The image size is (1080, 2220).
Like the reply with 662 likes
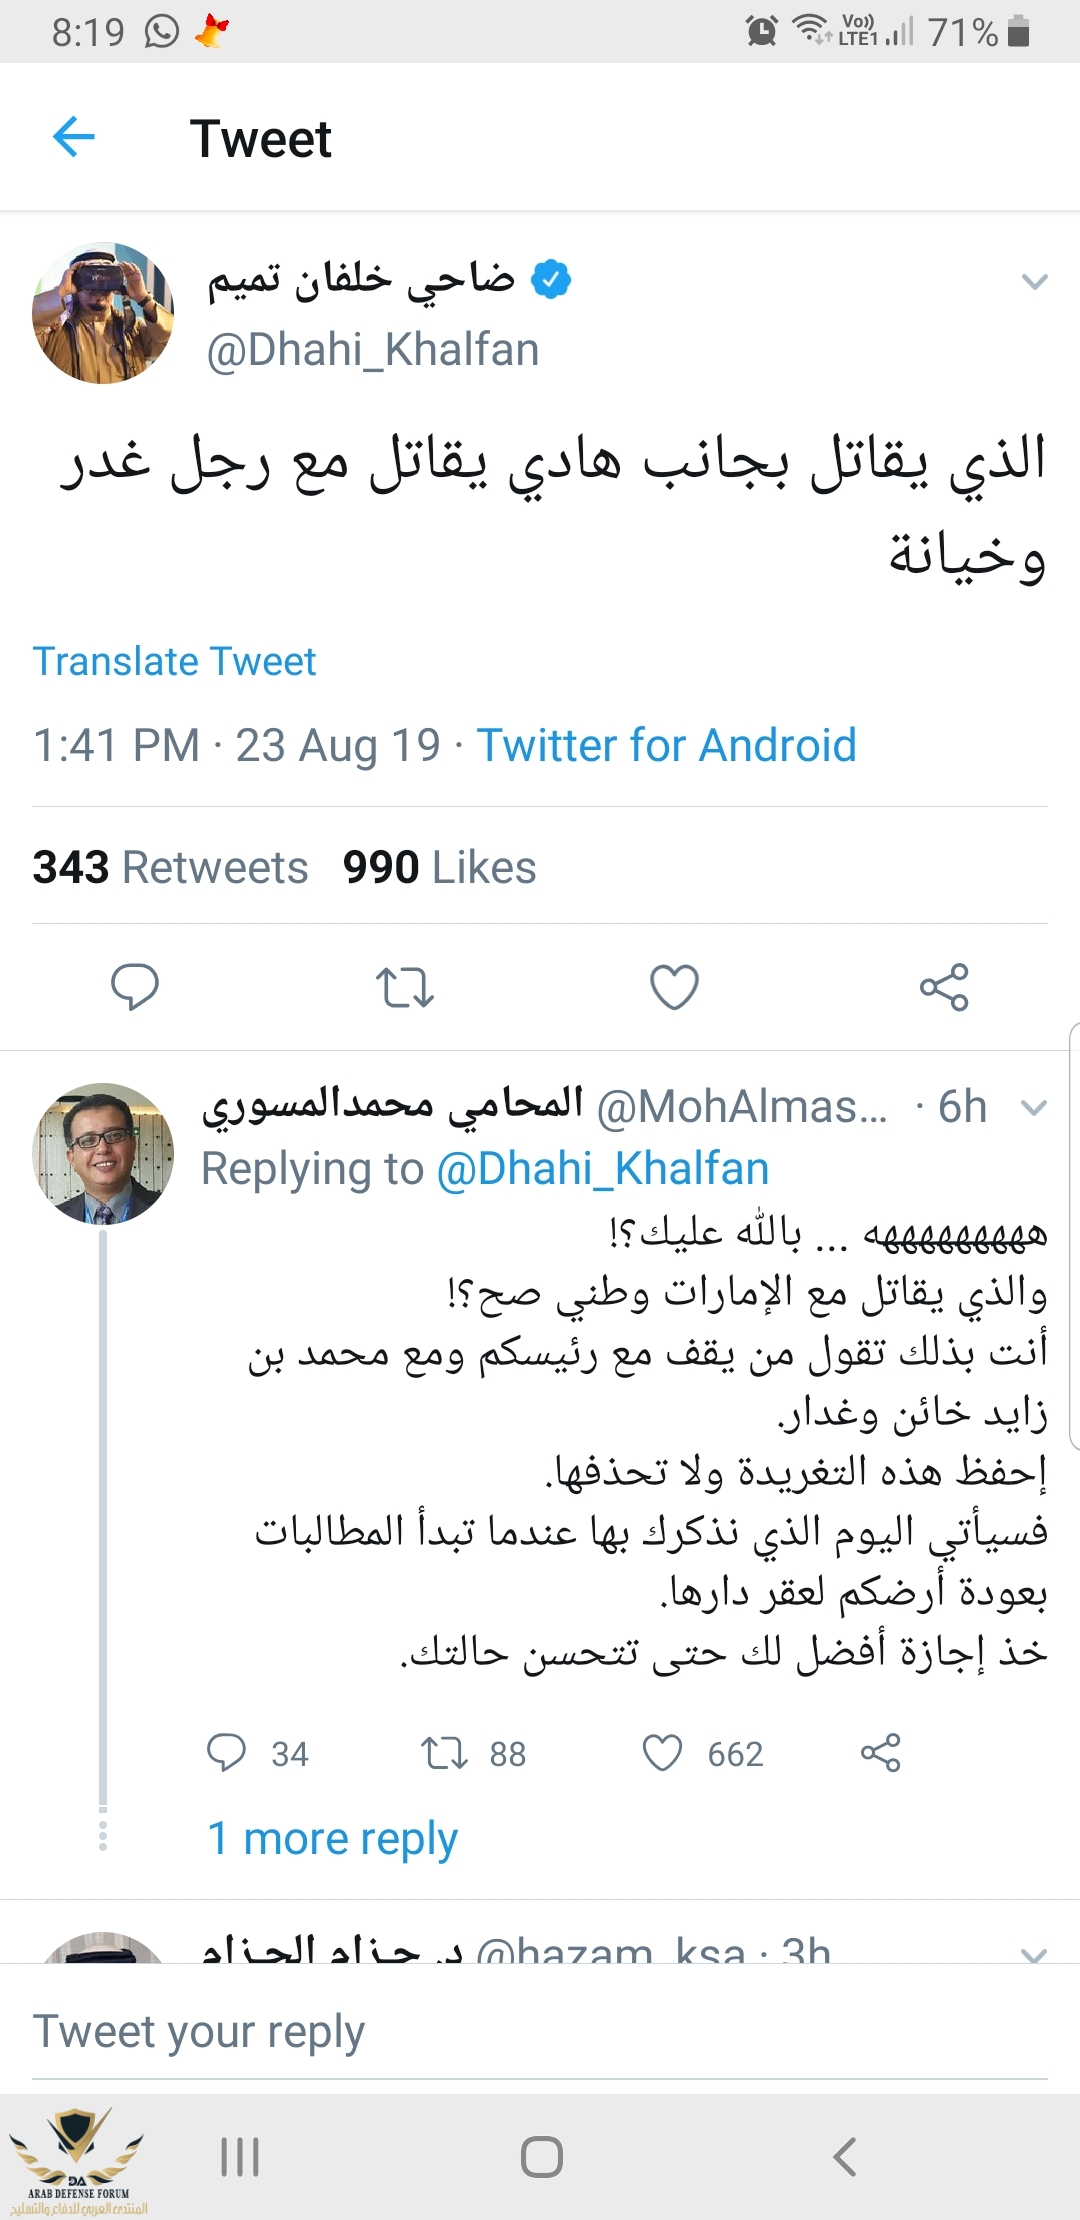(662, 1753)
